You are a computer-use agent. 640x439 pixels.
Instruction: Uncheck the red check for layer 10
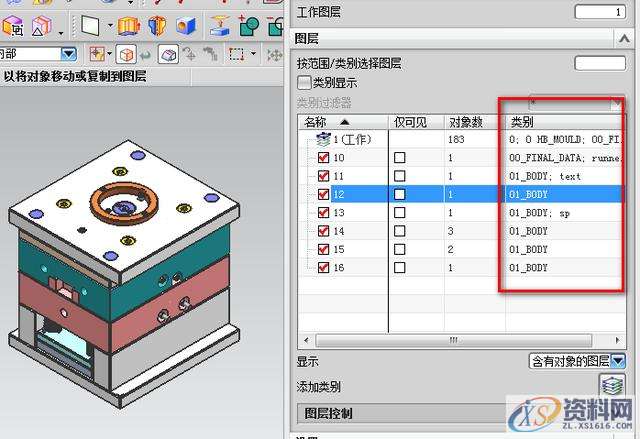323,158
